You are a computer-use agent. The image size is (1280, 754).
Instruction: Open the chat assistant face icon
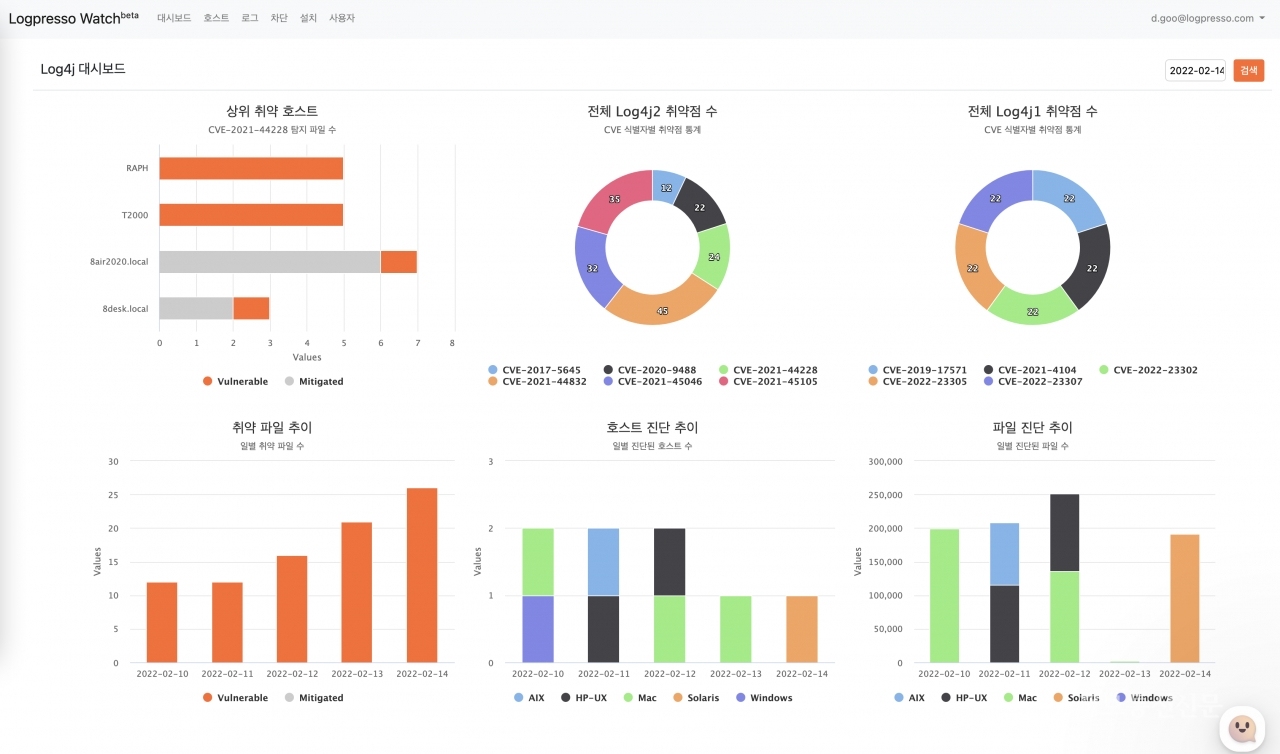coord(1242,728)
